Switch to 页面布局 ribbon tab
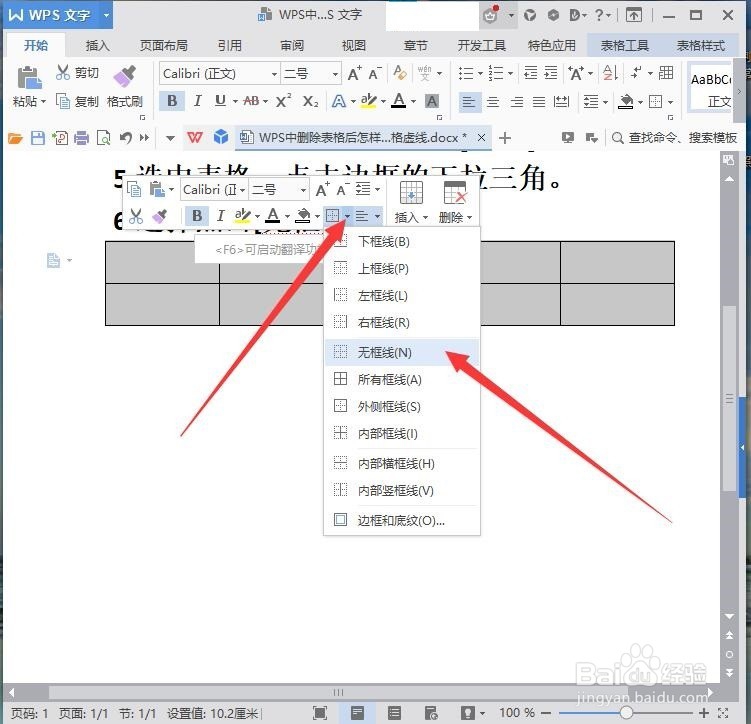Viewport: 751px width, 724px height. tap(164, 45)
